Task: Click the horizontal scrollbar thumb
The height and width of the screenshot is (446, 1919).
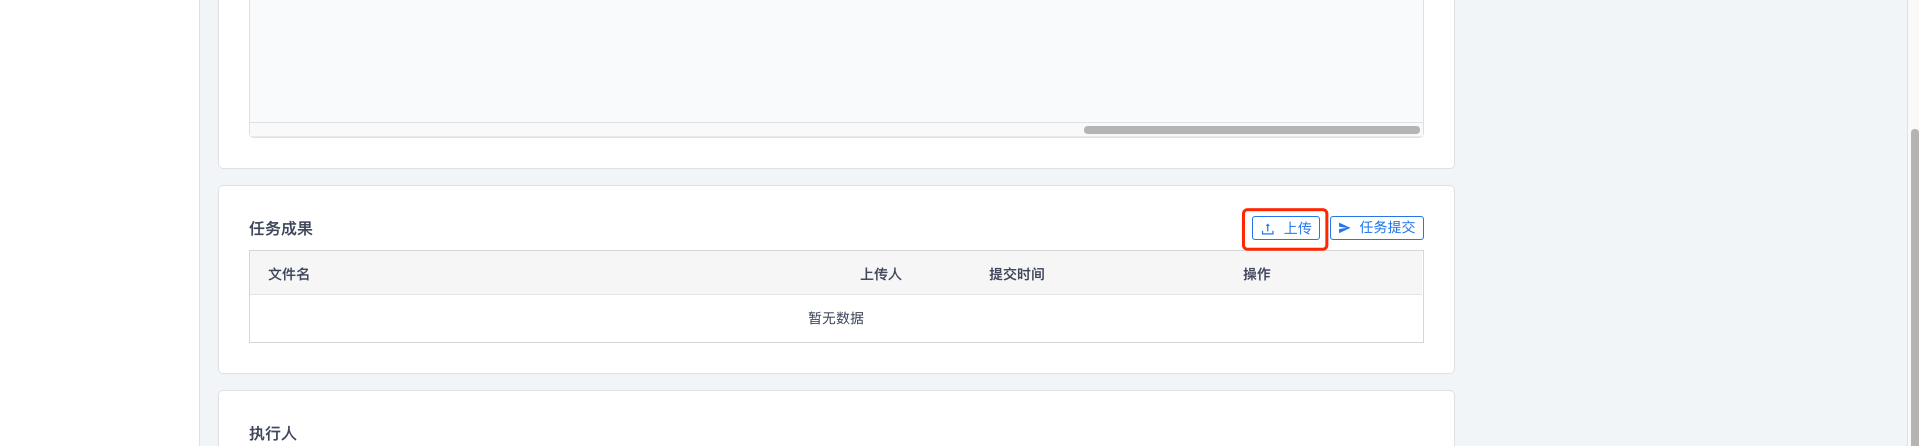Action: 1251,130
